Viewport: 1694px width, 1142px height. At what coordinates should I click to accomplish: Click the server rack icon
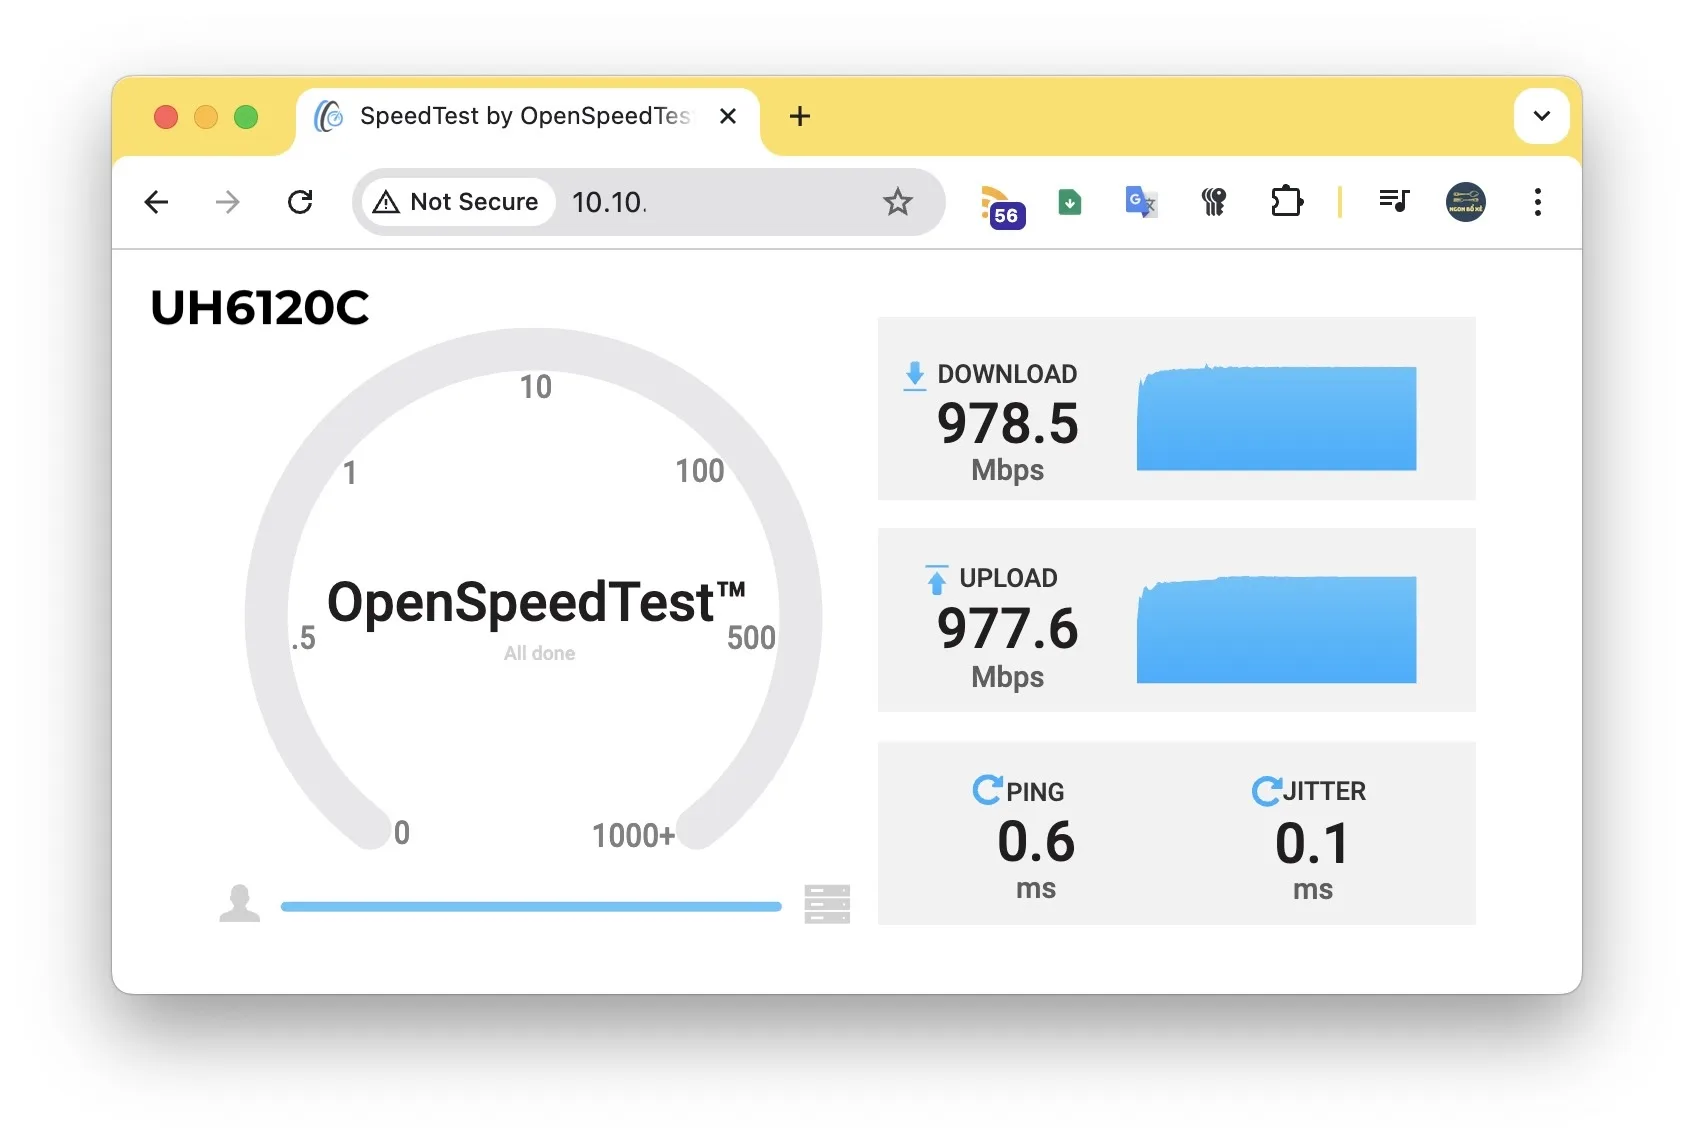click(x=827, y=904)
